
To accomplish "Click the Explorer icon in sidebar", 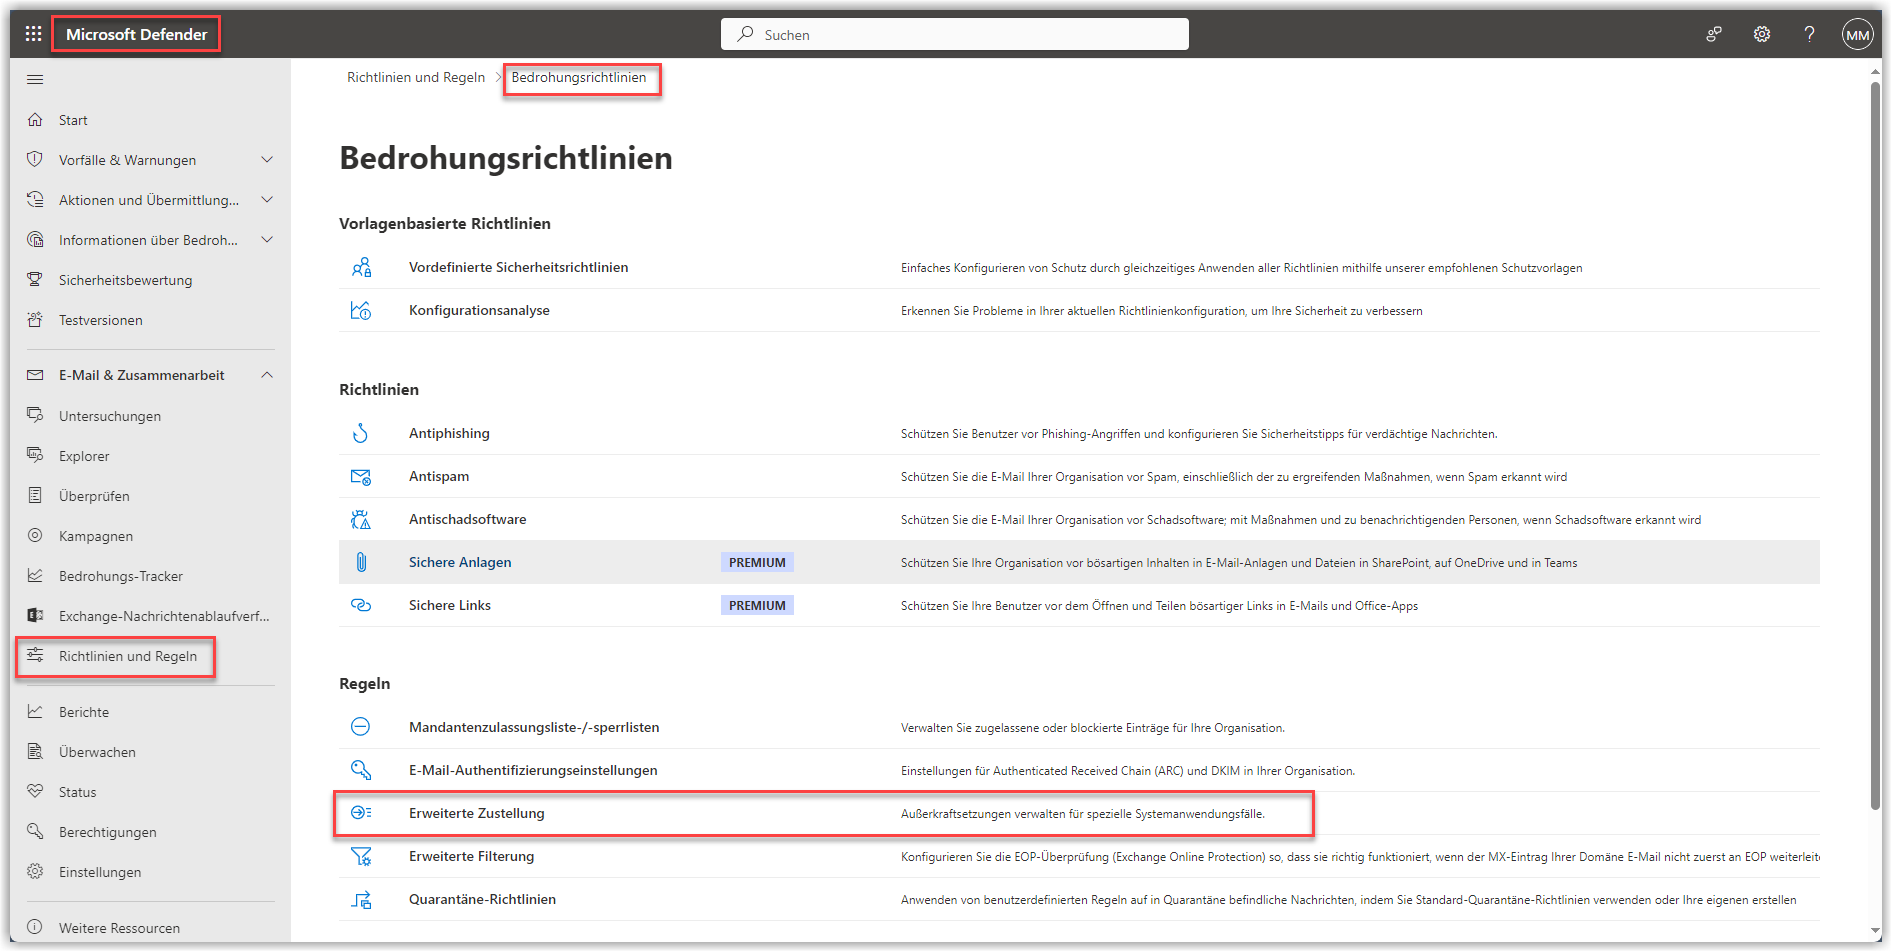I will [x=35, y=456].
